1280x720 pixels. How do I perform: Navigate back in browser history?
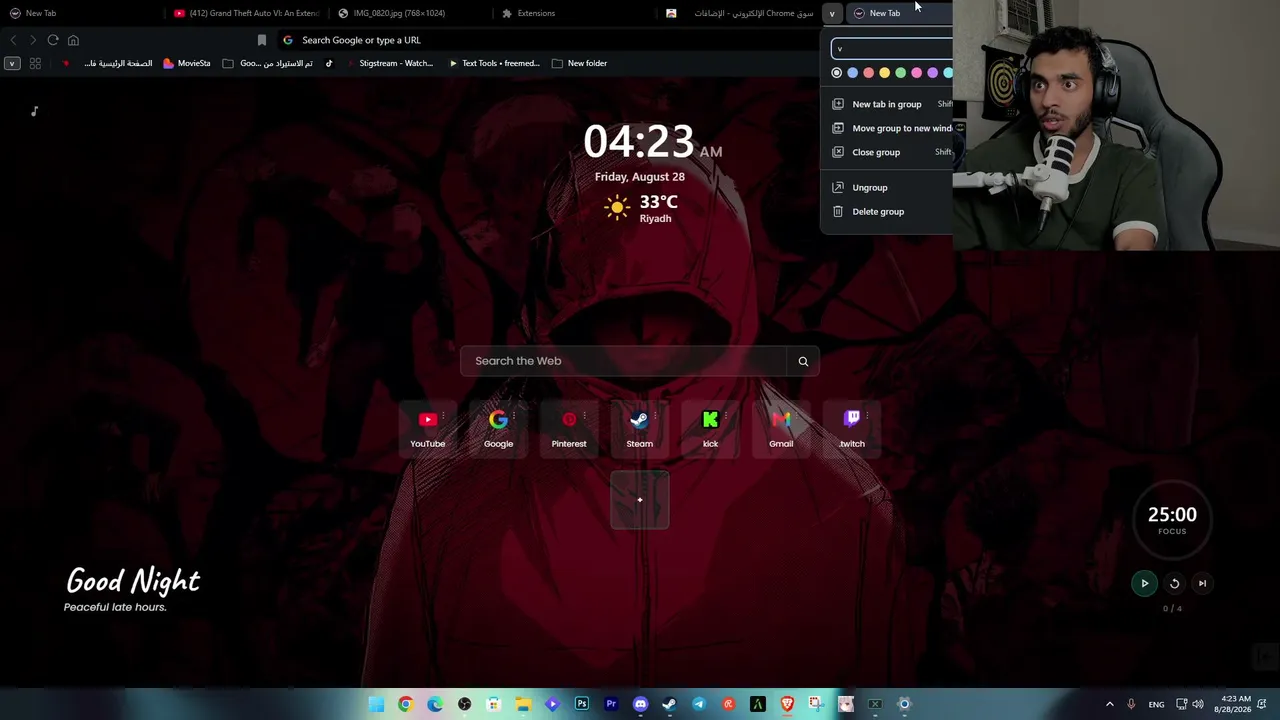(13, 40)
